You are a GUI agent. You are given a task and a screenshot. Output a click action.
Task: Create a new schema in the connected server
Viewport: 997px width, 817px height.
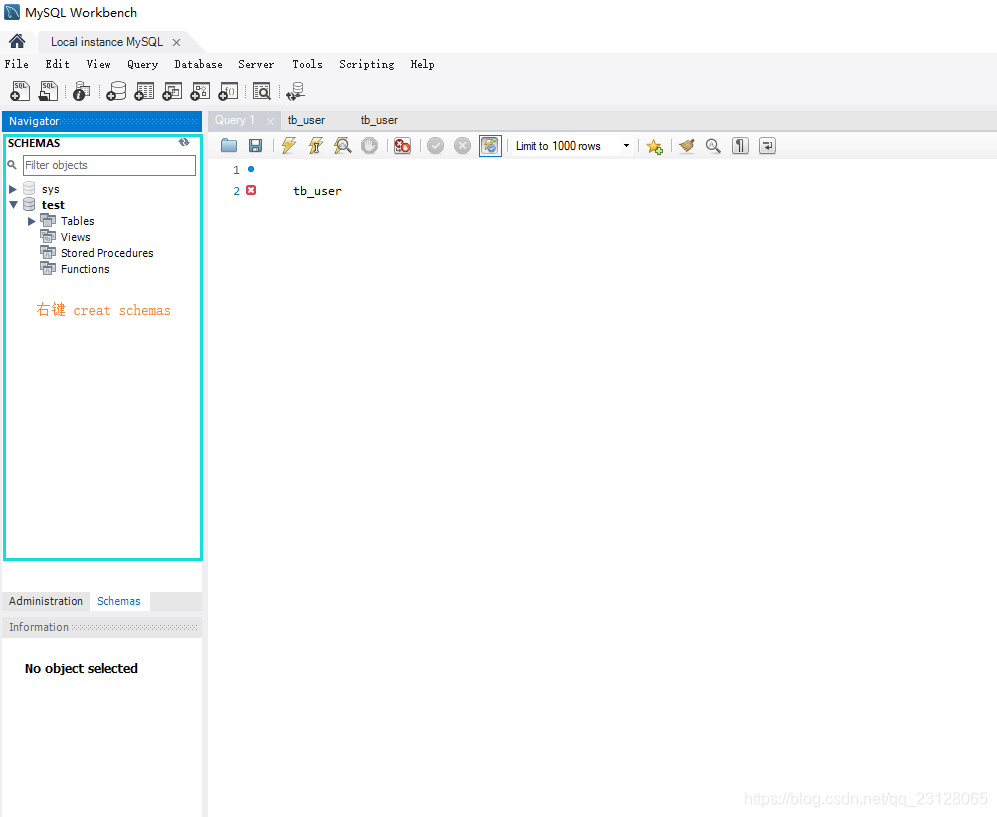click(116, 91)
